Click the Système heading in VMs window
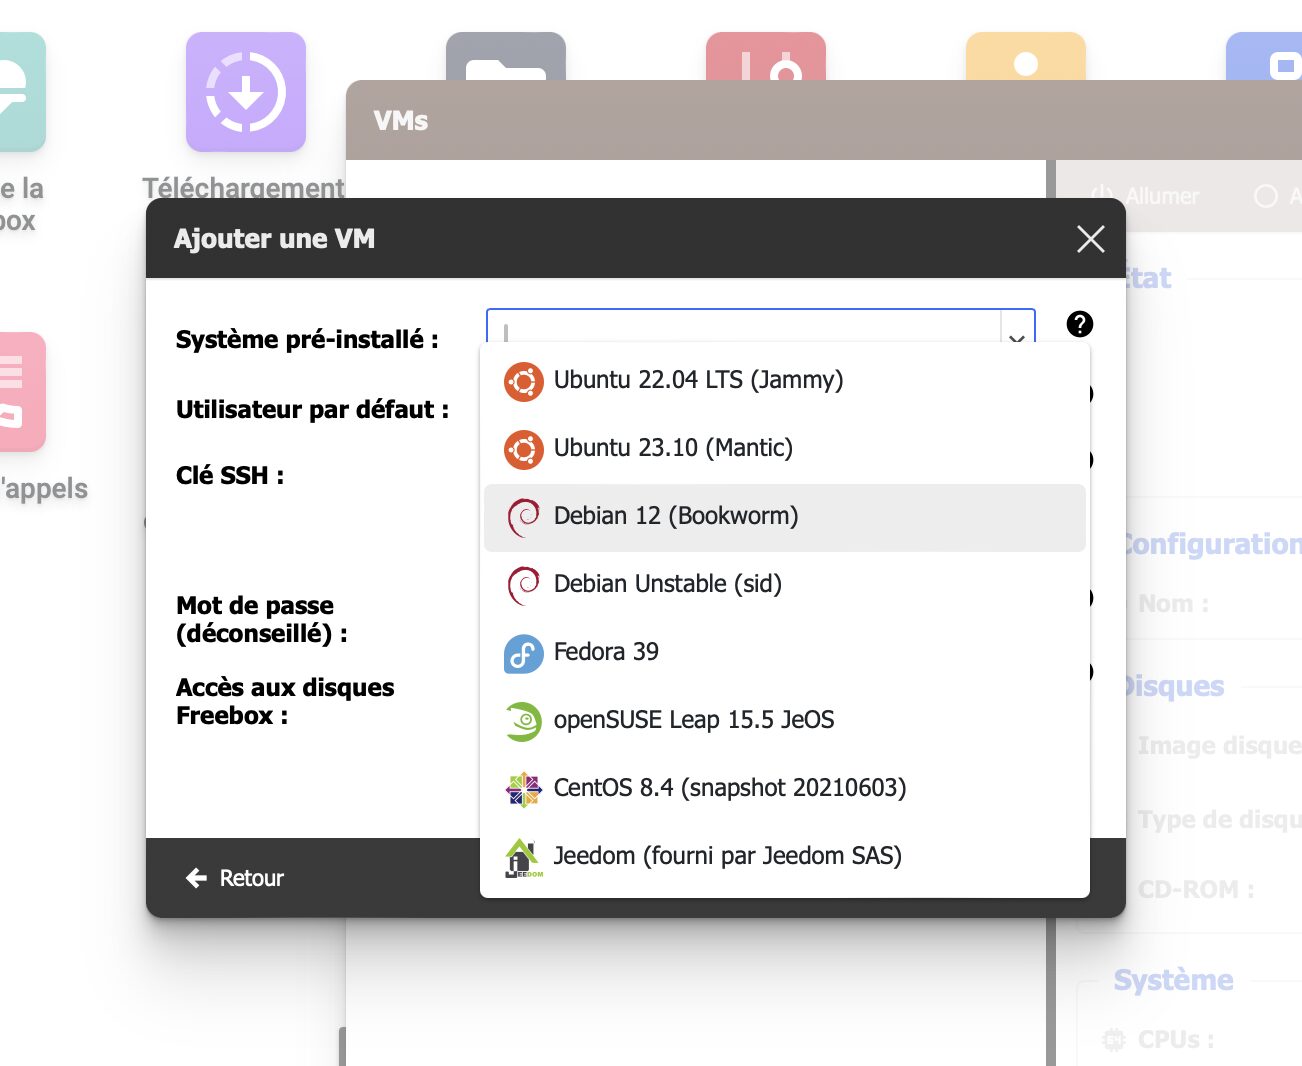The width and height of the screenshot is (1302, 1066). 1173,980
